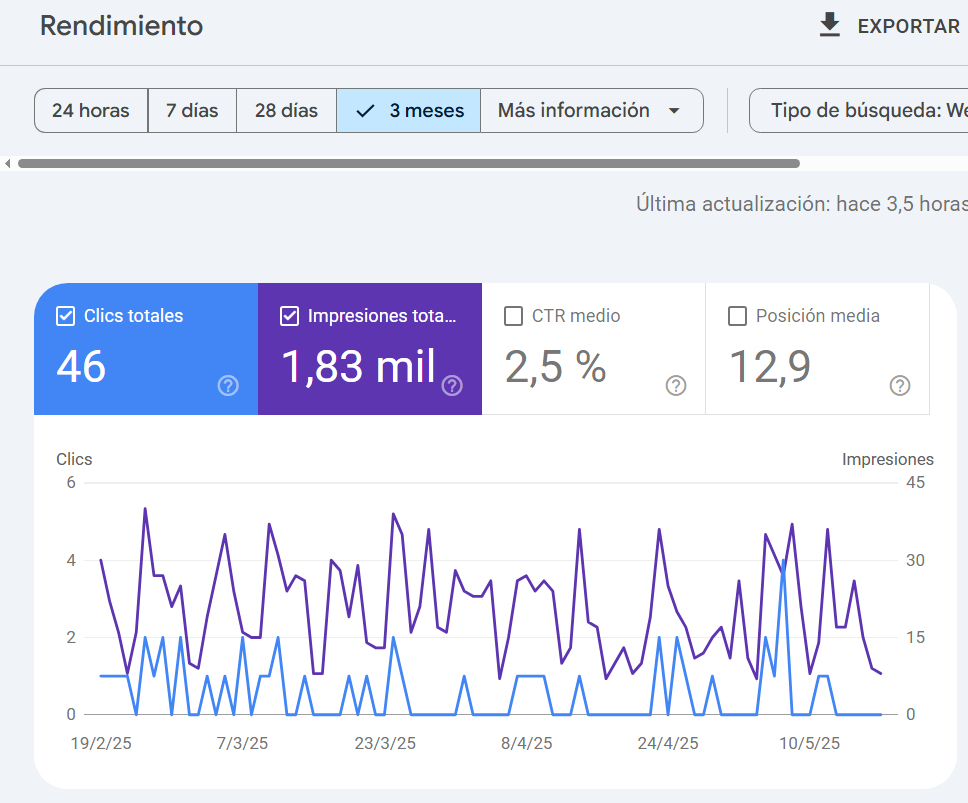The image size is (968, 803).
Task: Expand the Más información dropdown
Action: point(591,110)
